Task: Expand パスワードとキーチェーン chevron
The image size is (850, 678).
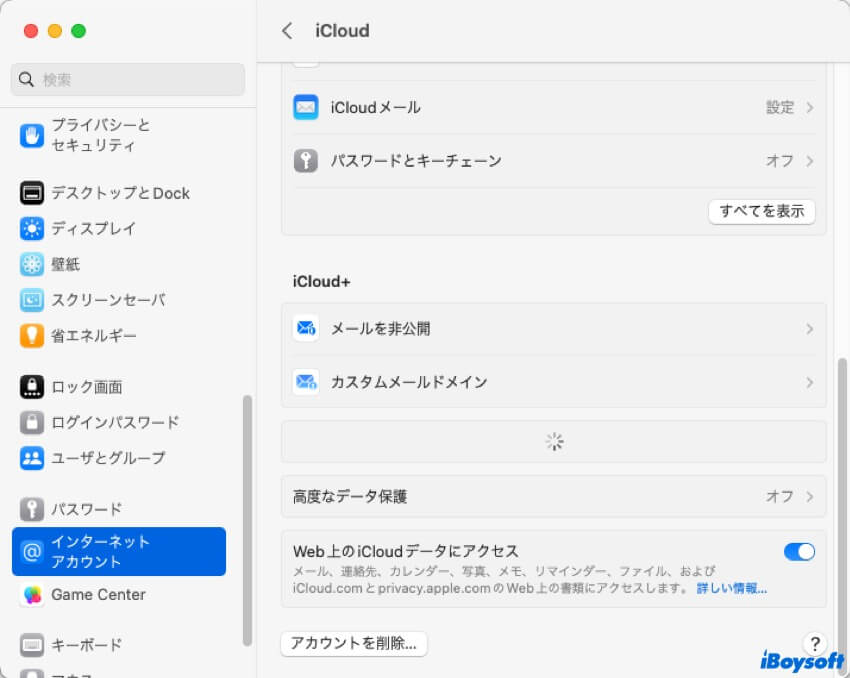Action: (809, 161)
